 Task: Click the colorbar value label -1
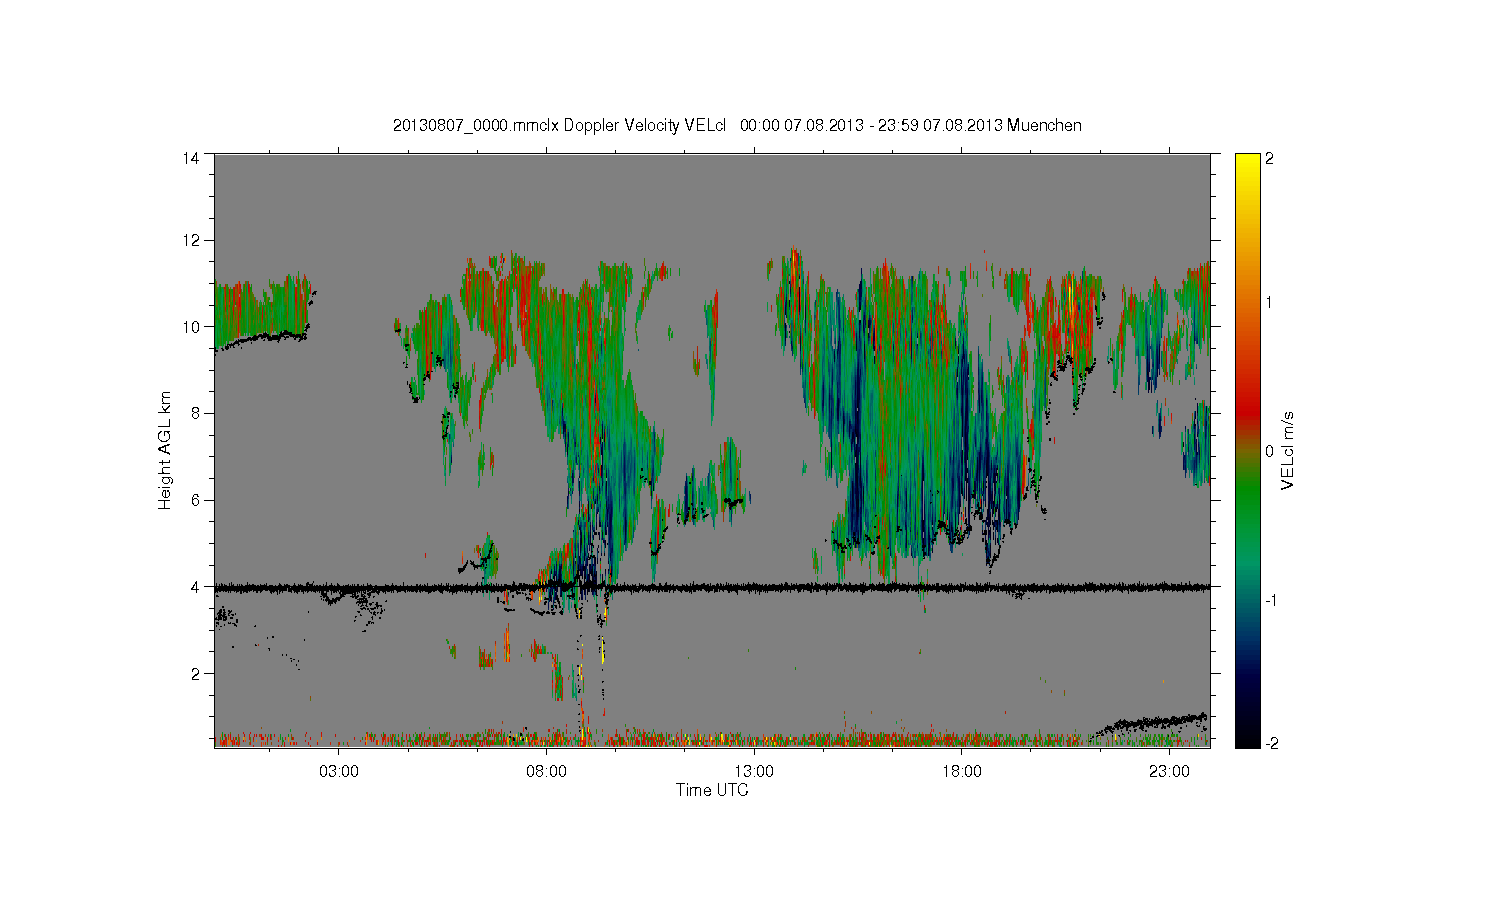pyautogui.click(x=1272, y=600)
